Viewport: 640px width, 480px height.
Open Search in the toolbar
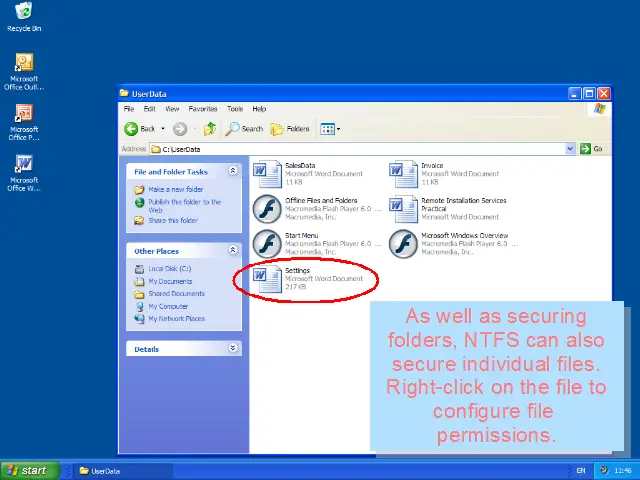[244, 129]
